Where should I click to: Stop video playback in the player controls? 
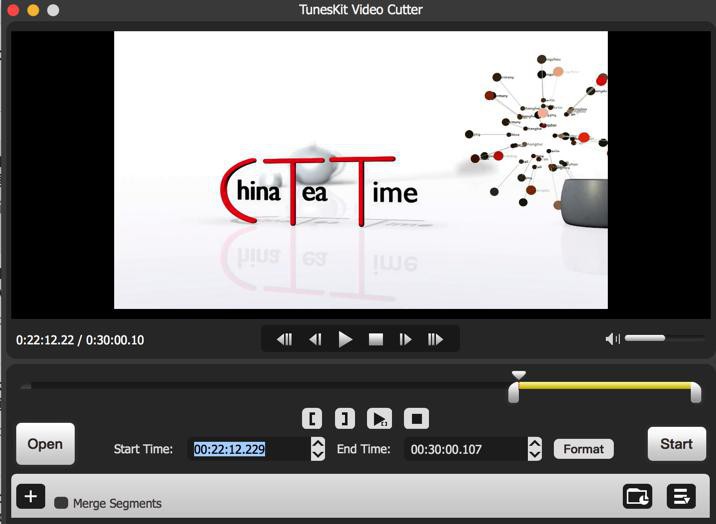pyautogui.click(x=376, y=339)
